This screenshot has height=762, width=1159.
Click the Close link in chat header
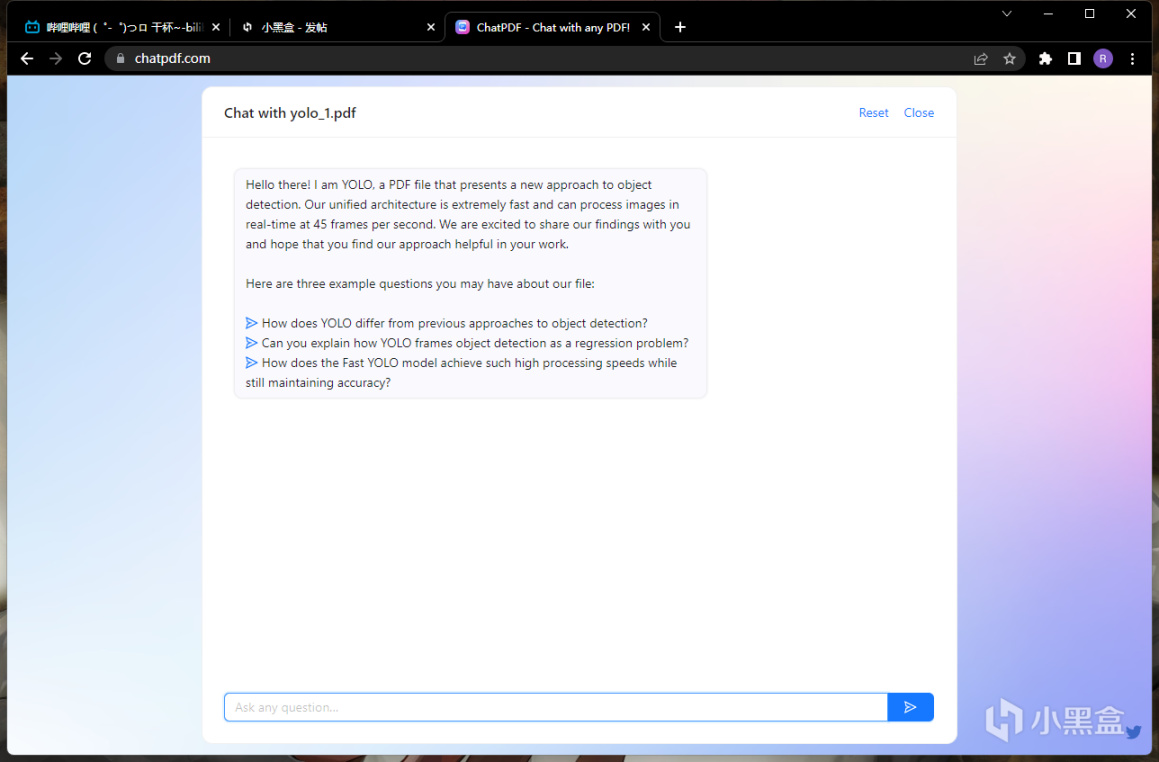(x=919, y=113)
